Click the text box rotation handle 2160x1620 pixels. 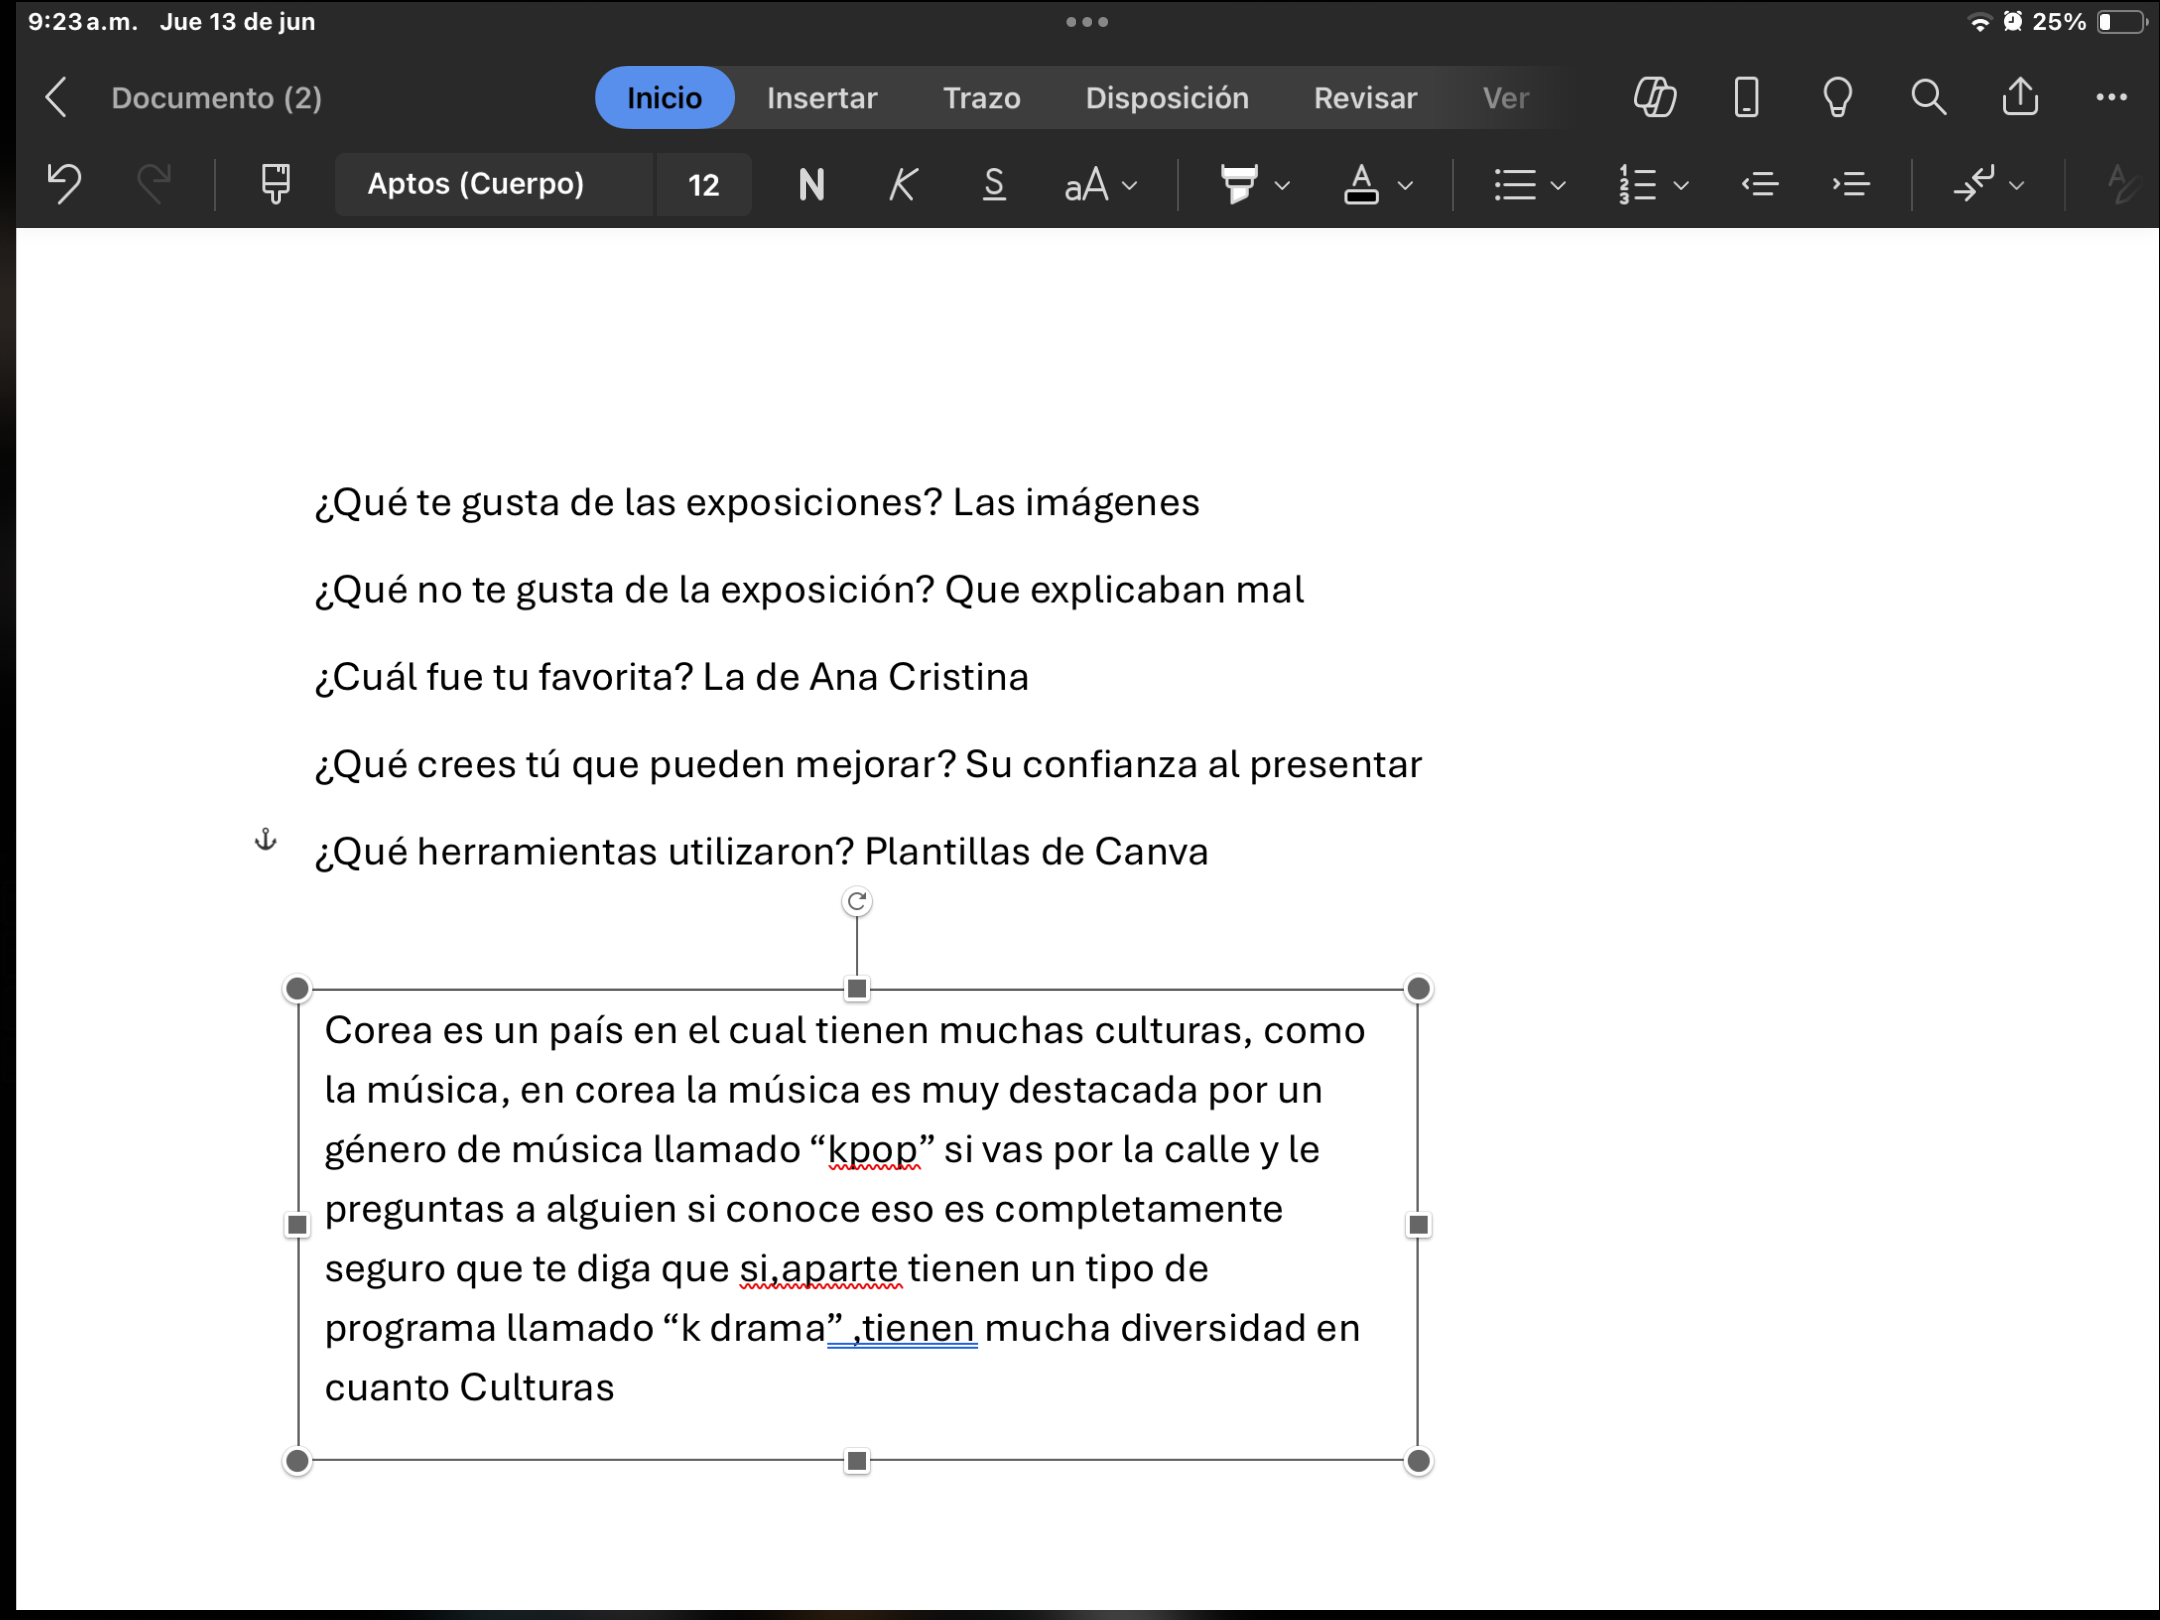click(856, 902)
